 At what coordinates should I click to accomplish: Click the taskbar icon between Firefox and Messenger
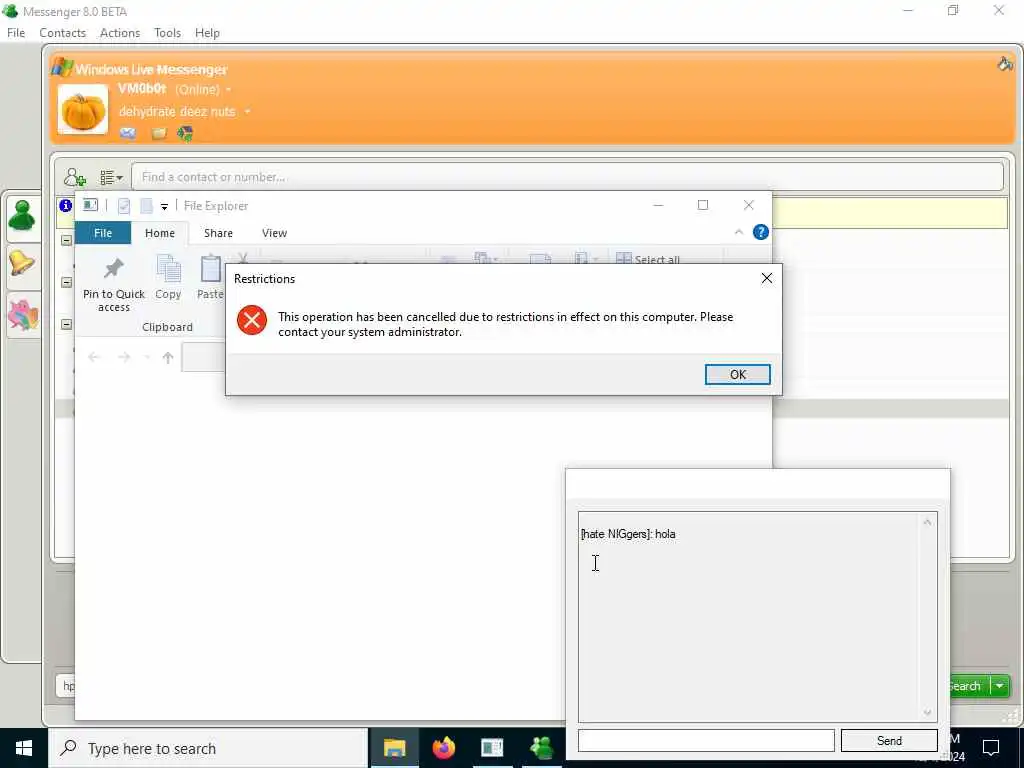tap(492, 748)
